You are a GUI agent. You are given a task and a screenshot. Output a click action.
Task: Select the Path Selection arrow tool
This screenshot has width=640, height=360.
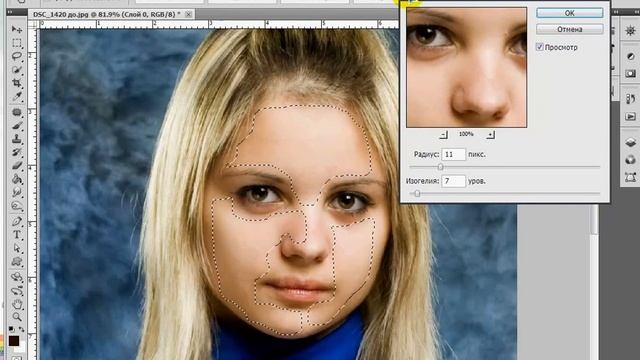[x=17, y=248]
